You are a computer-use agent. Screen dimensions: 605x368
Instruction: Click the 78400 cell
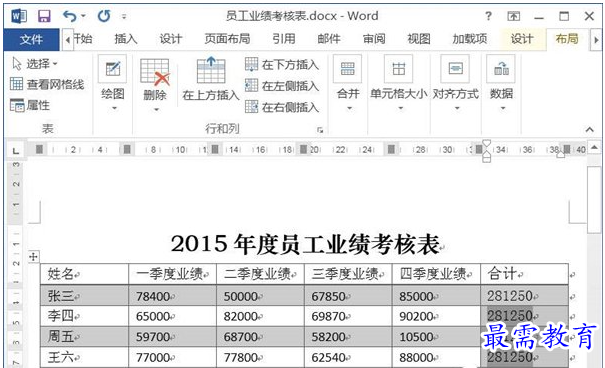pos(172,296)
